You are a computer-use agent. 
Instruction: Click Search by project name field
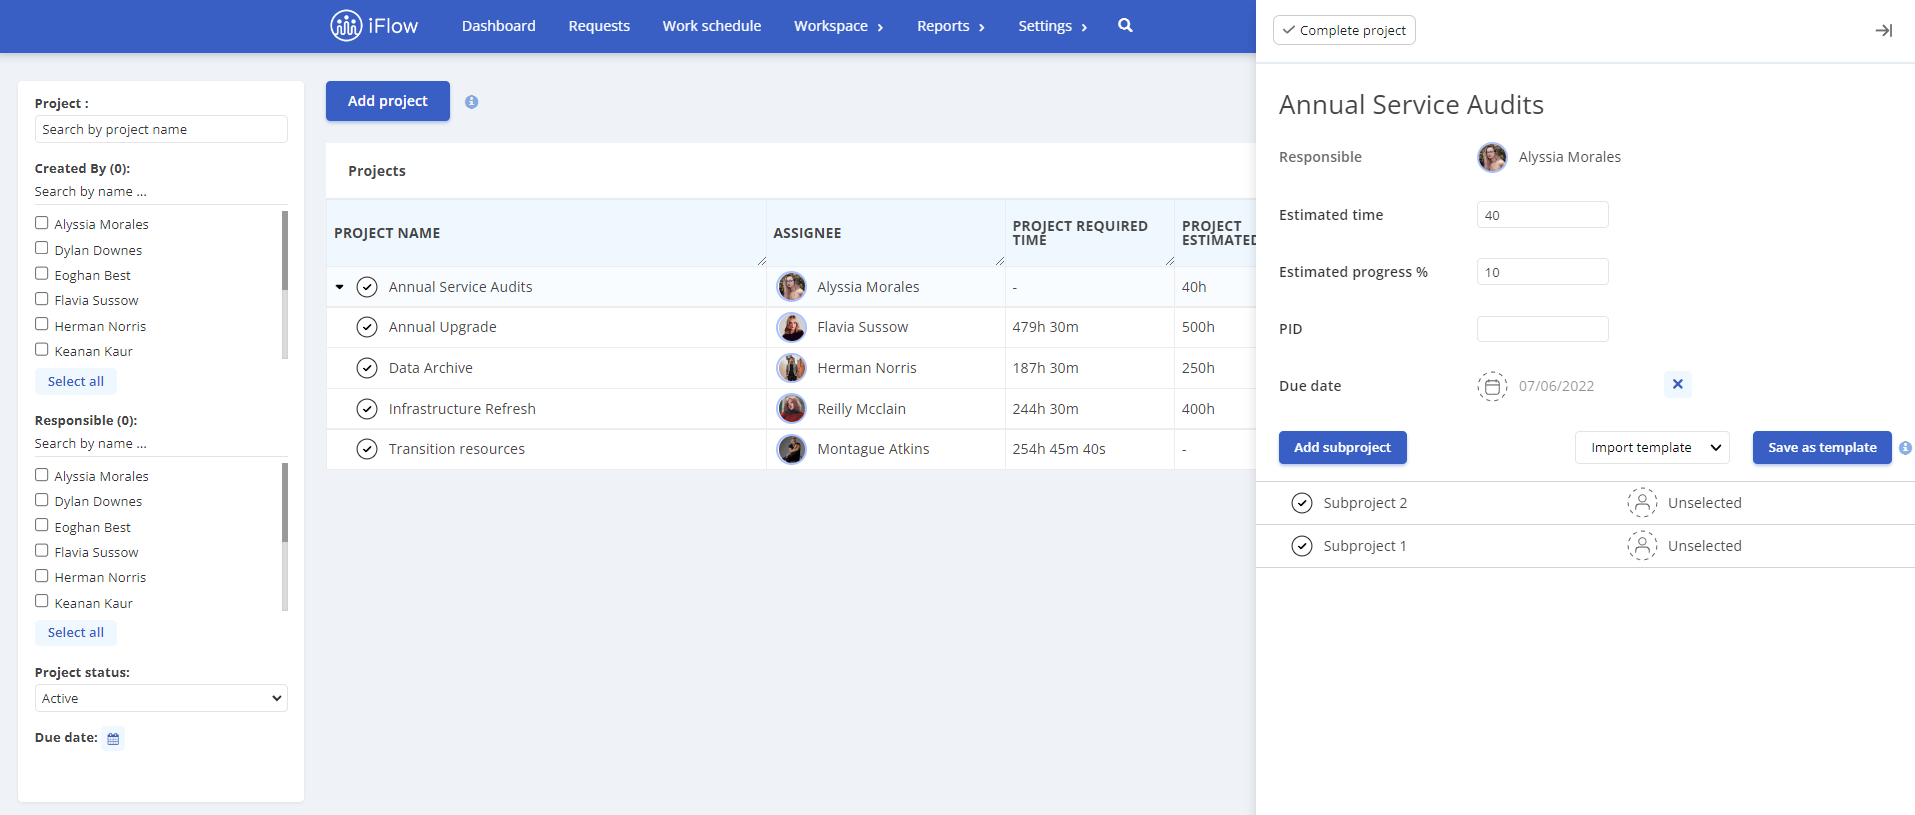coord(161,129)
